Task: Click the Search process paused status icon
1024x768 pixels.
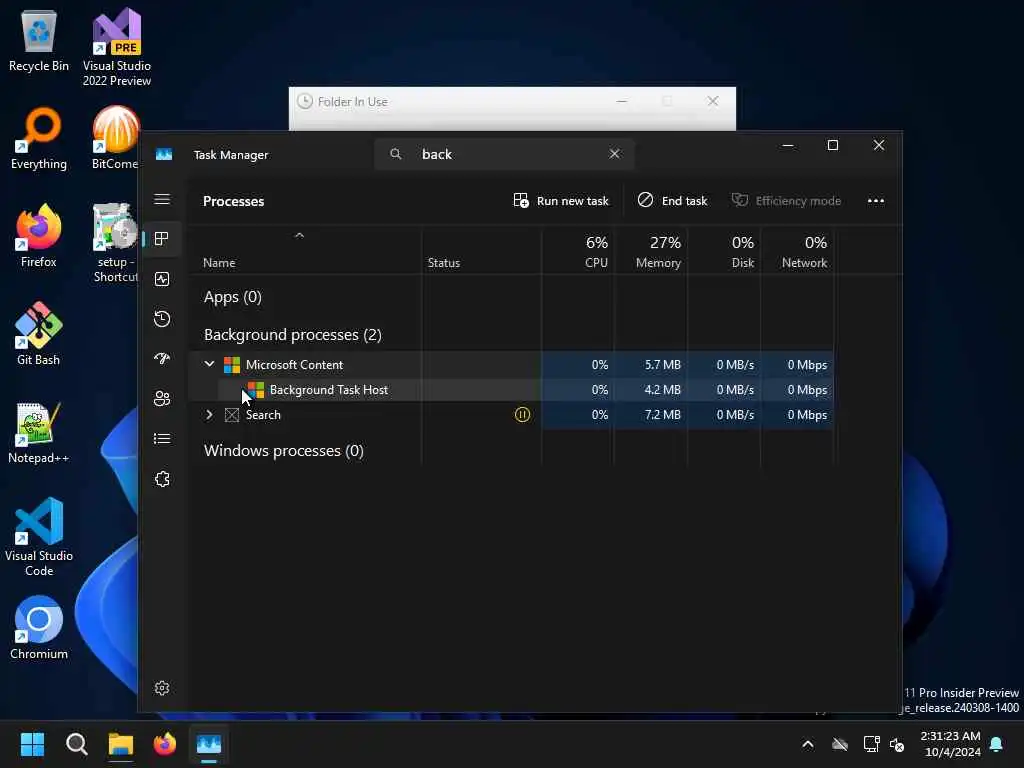Action: click(522, 415)
